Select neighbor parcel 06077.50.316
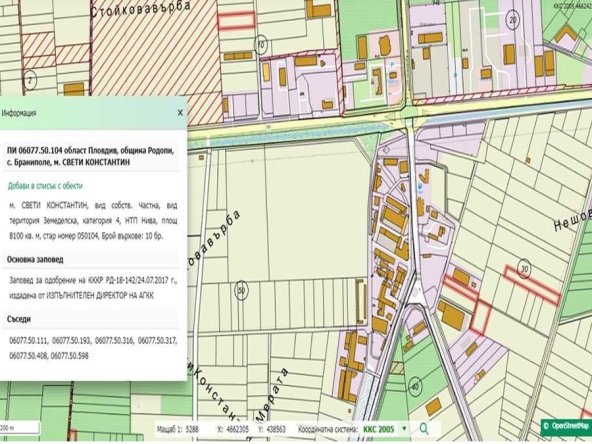 tap(114, 341)
